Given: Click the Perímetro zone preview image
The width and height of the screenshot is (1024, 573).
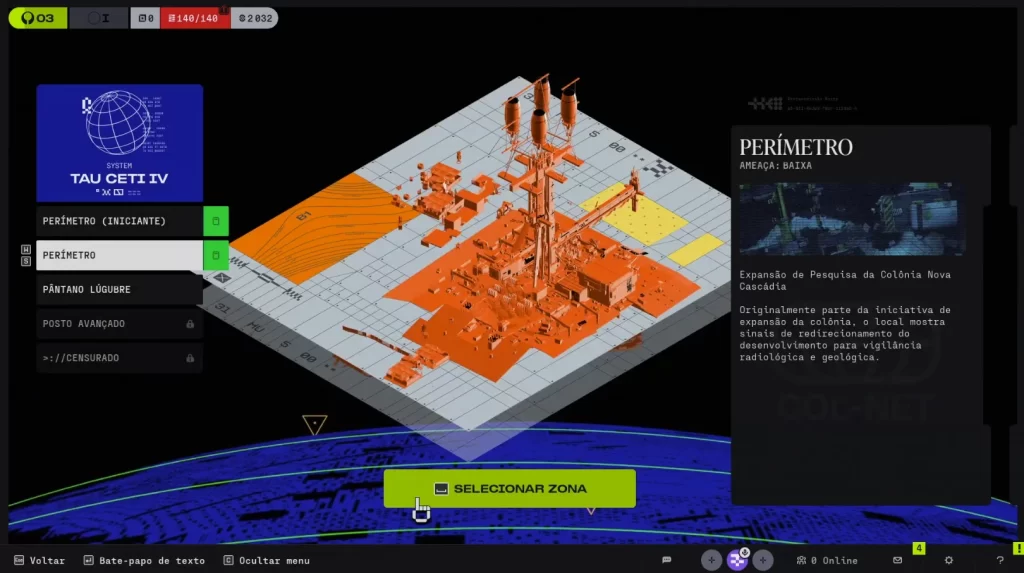Looking at the screenshot, I should click(x=852, y=219).
